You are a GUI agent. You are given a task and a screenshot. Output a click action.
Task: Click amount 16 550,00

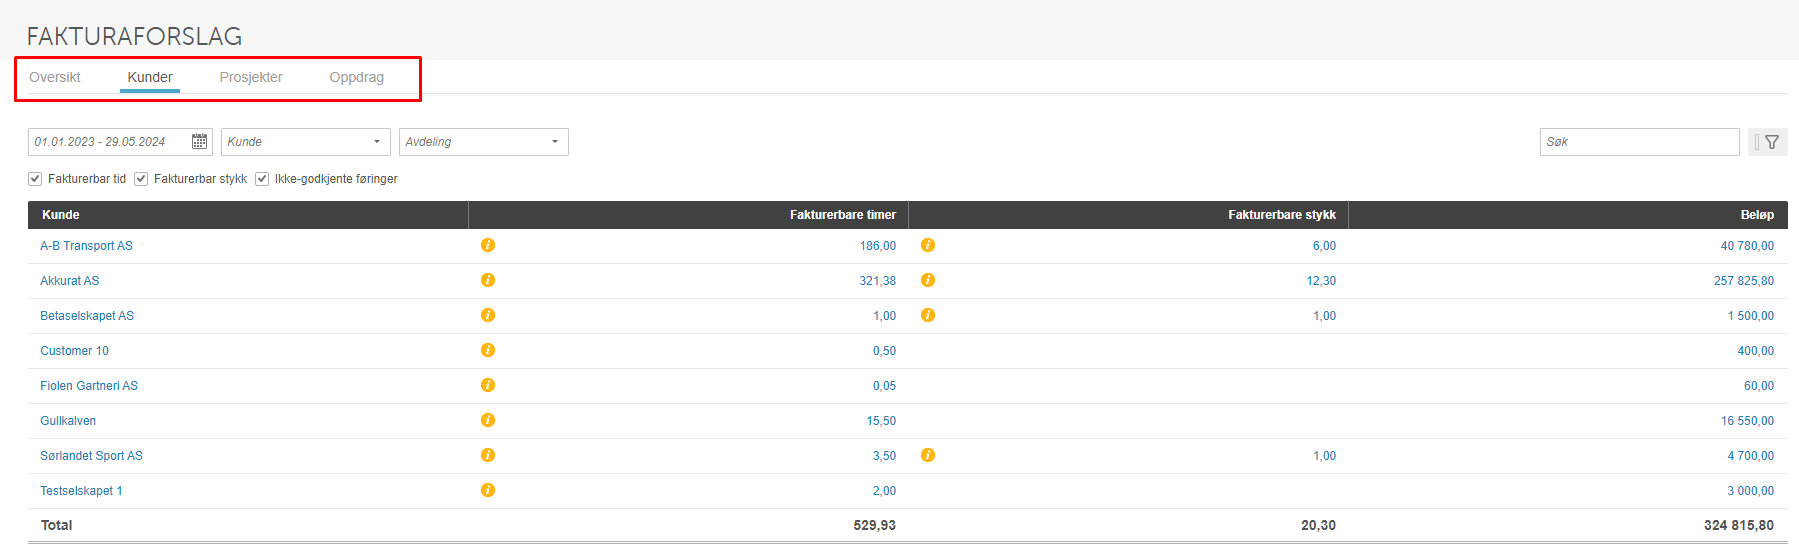[1747, 421]
